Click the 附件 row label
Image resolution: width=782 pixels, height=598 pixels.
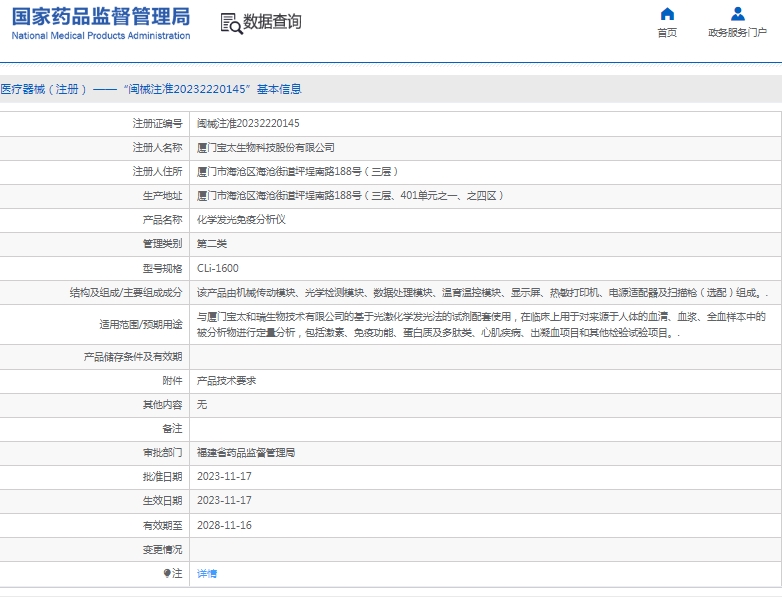(x=173, y=381)
